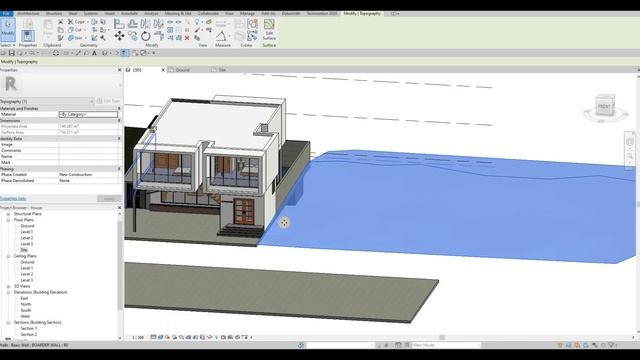Open the File menu tab

pos(6,13)
